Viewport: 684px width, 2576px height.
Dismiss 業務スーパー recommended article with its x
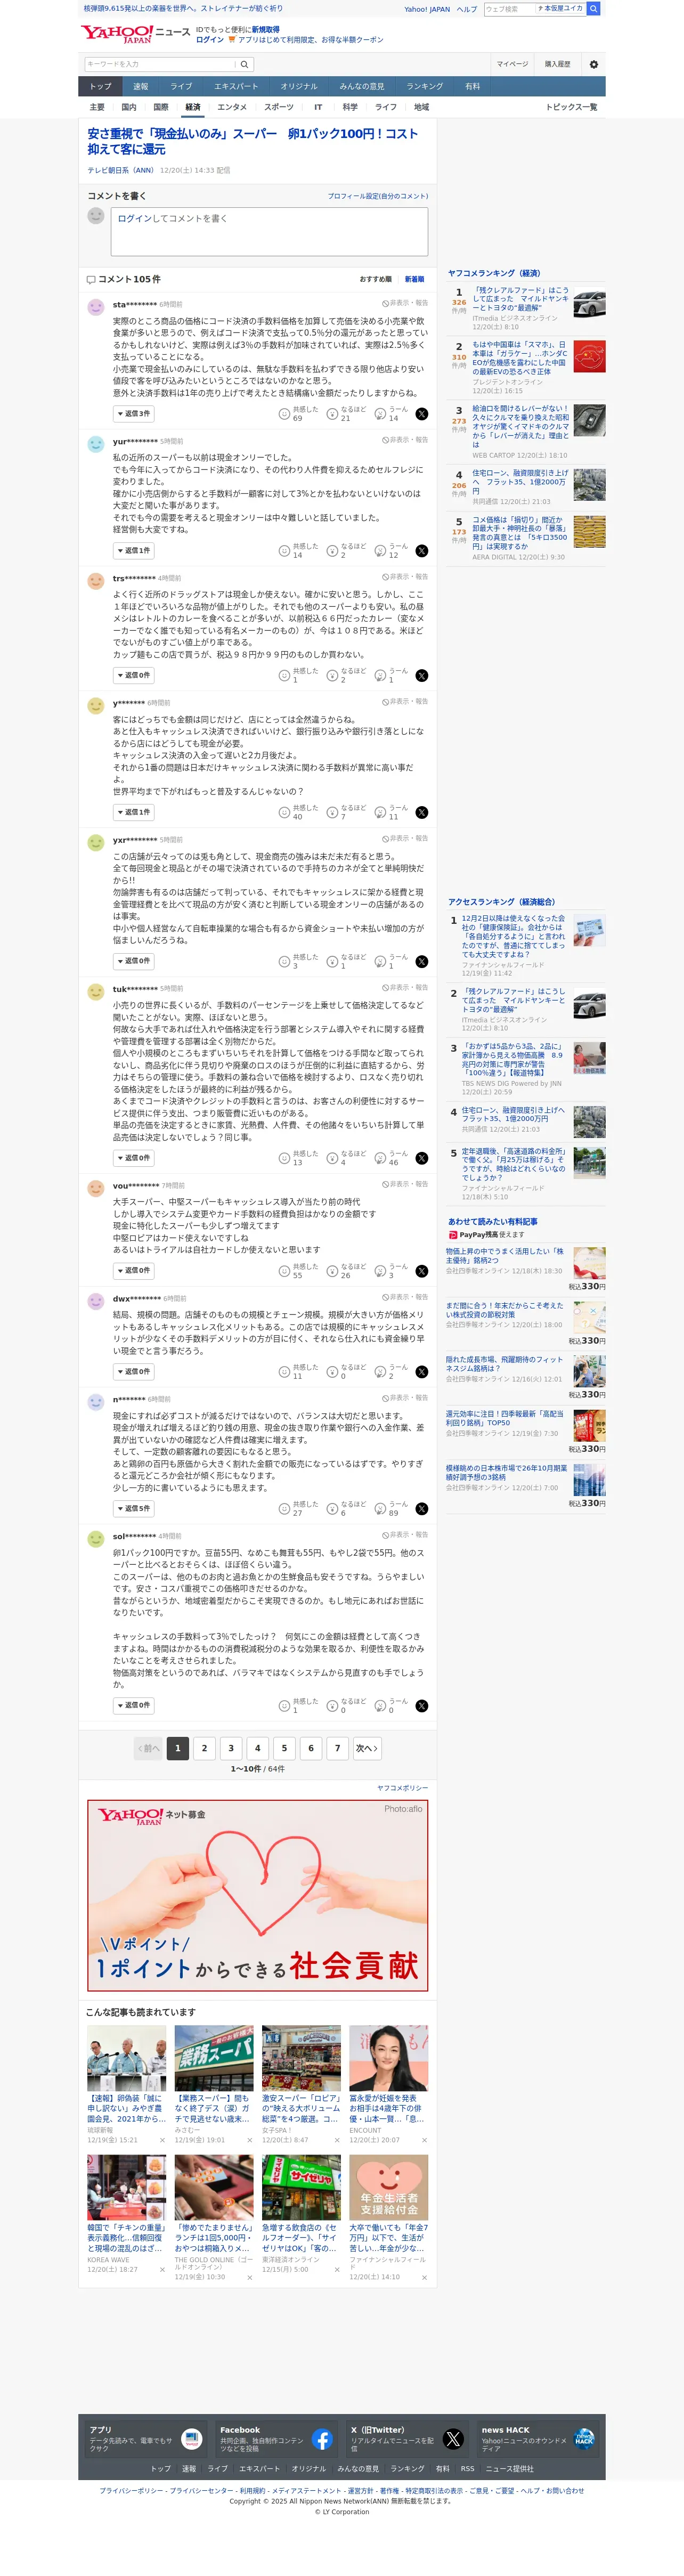click(249, 2140)
